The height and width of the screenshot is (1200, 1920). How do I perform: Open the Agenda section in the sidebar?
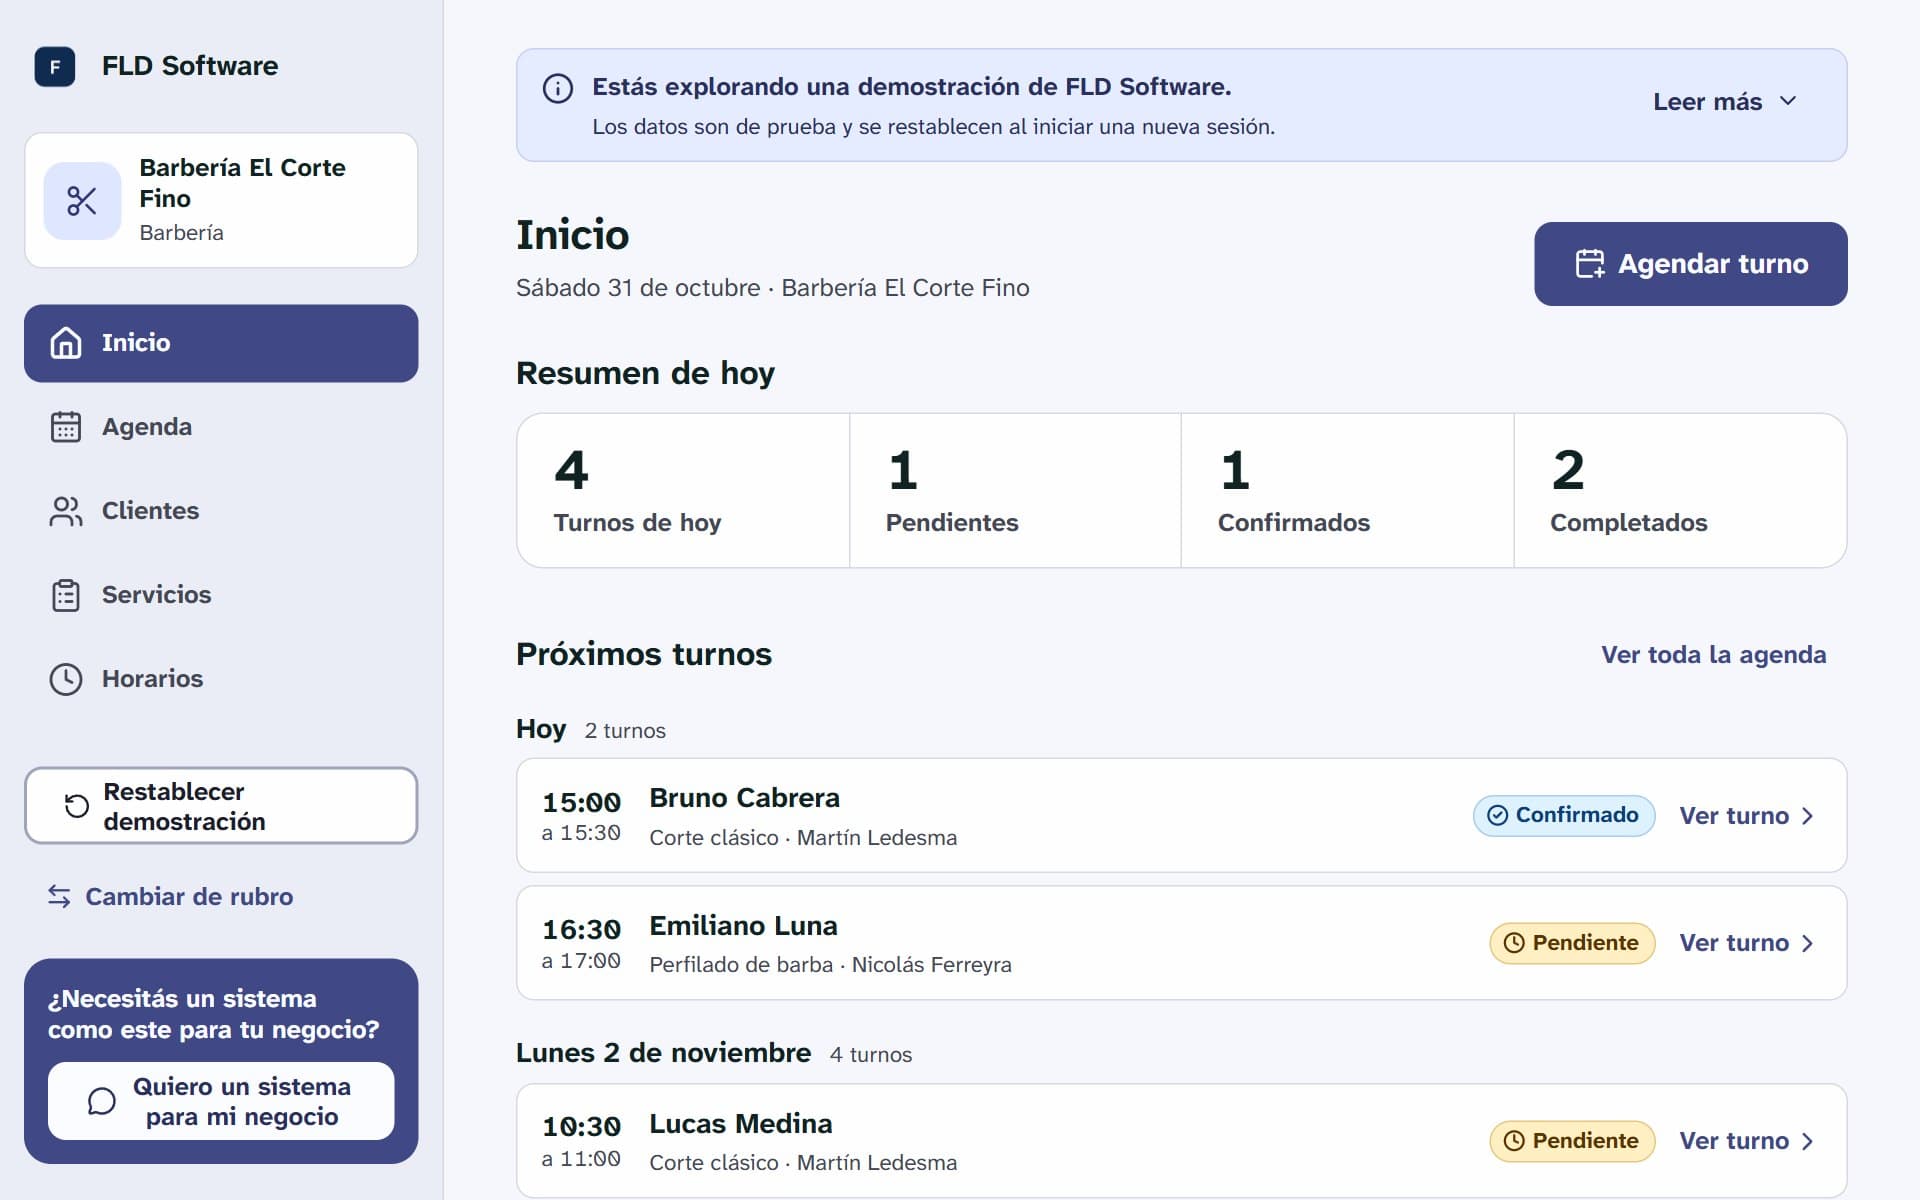tap(221, 427)
